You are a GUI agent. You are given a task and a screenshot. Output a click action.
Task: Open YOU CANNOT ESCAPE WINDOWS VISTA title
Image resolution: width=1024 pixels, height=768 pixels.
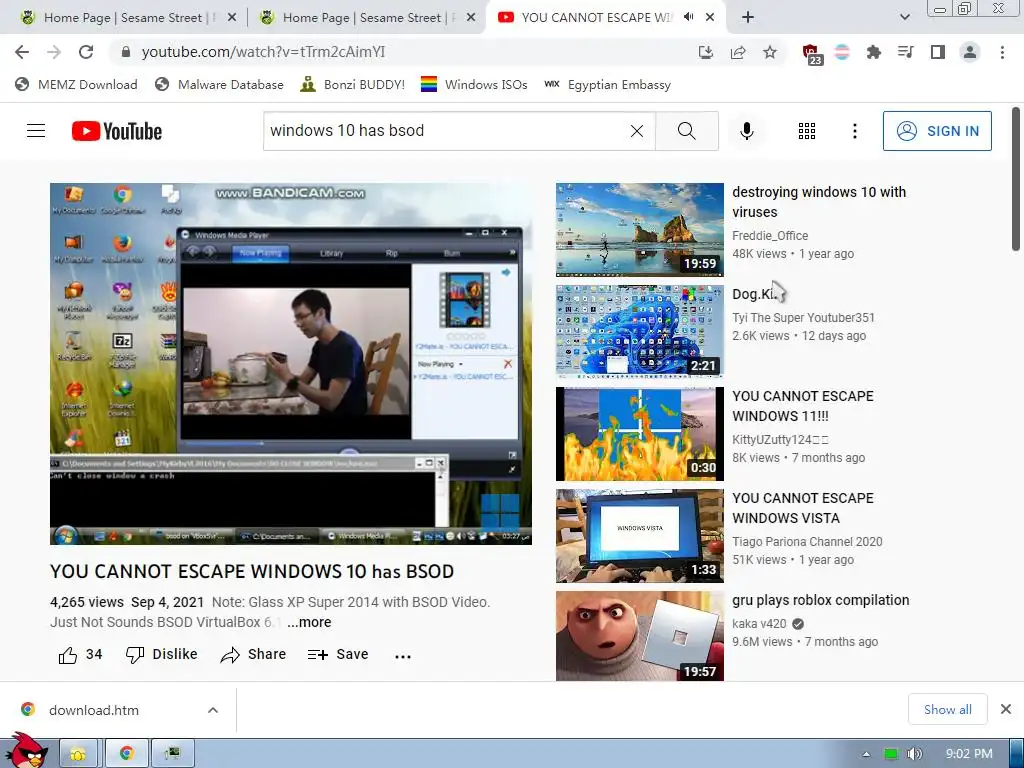tap(803, 508)
